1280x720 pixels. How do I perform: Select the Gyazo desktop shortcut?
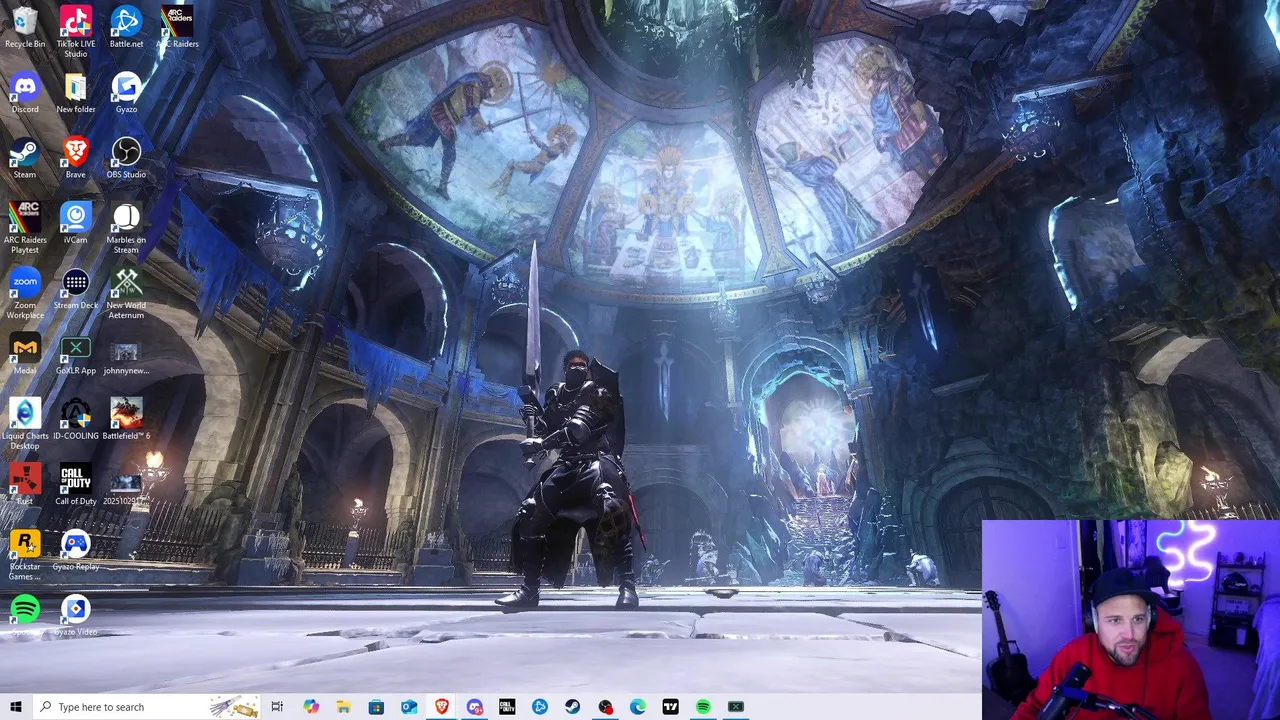pyautogui.click(x=126, y=92)
